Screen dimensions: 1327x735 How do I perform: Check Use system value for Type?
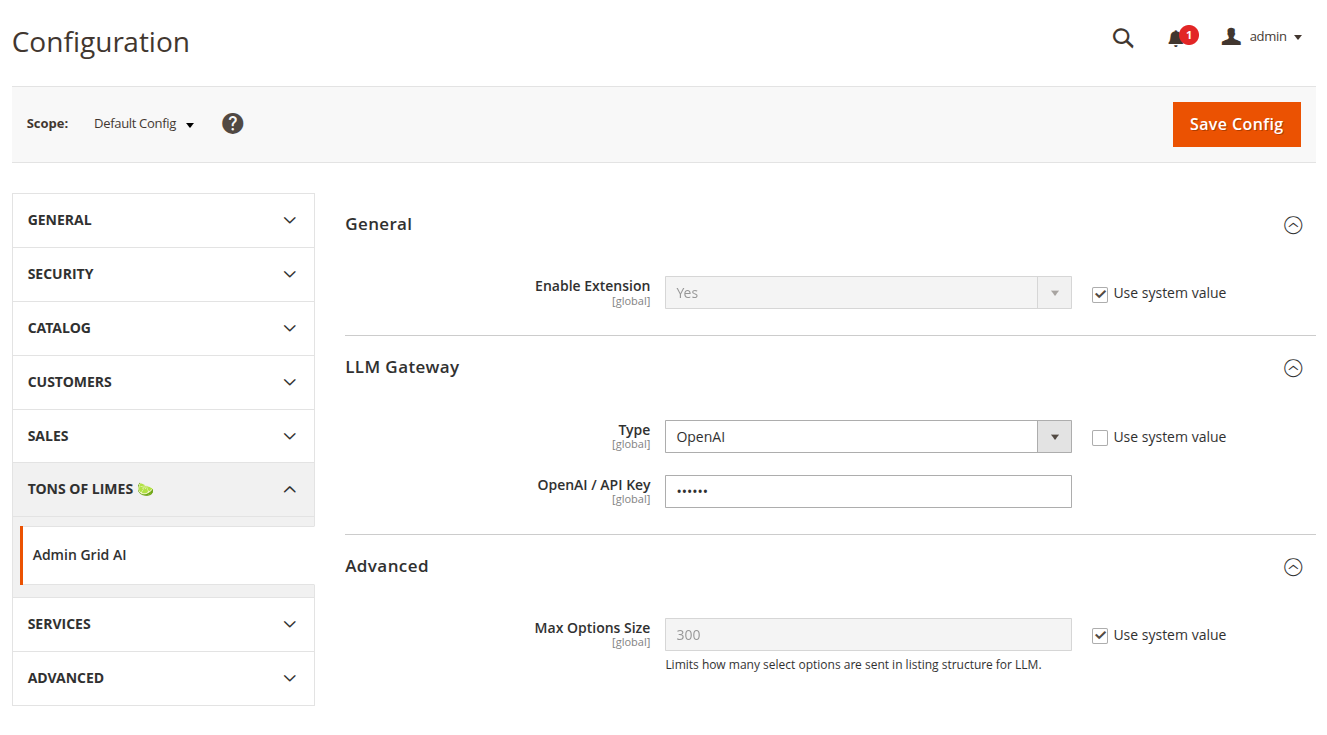pos(1100,438)
